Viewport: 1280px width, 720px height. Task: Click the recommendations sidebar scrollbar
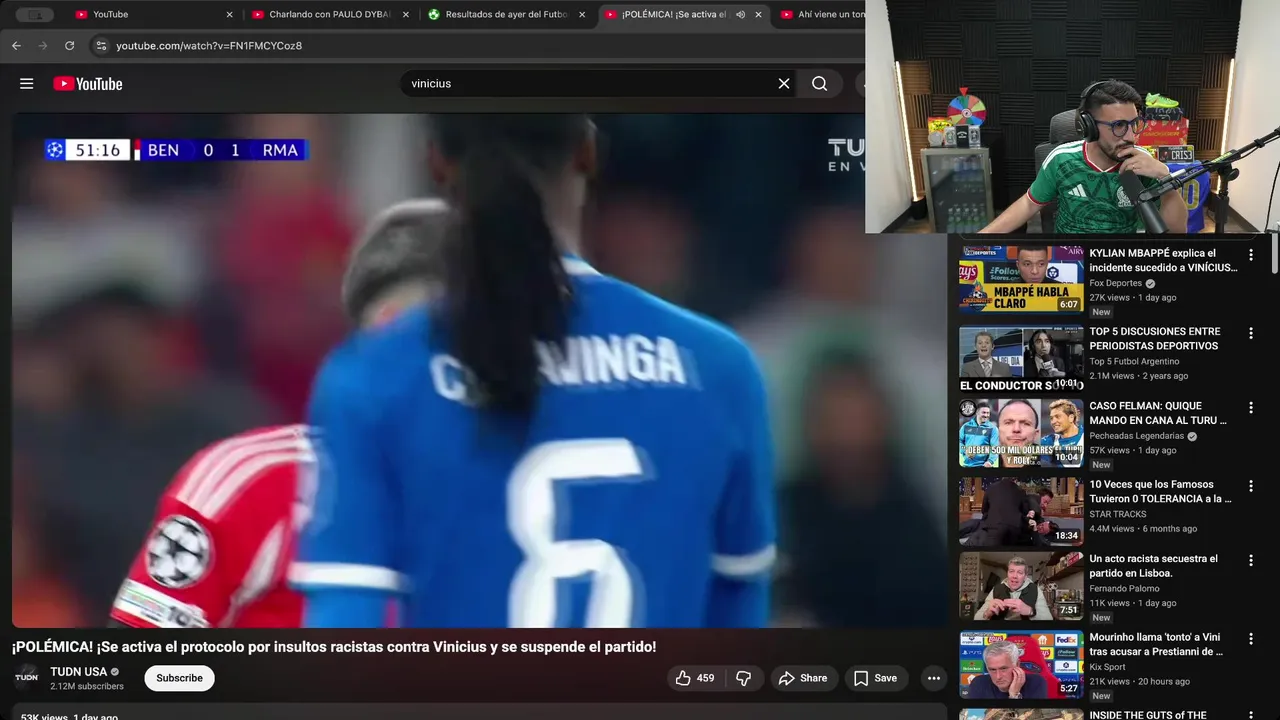[1275, 255]
